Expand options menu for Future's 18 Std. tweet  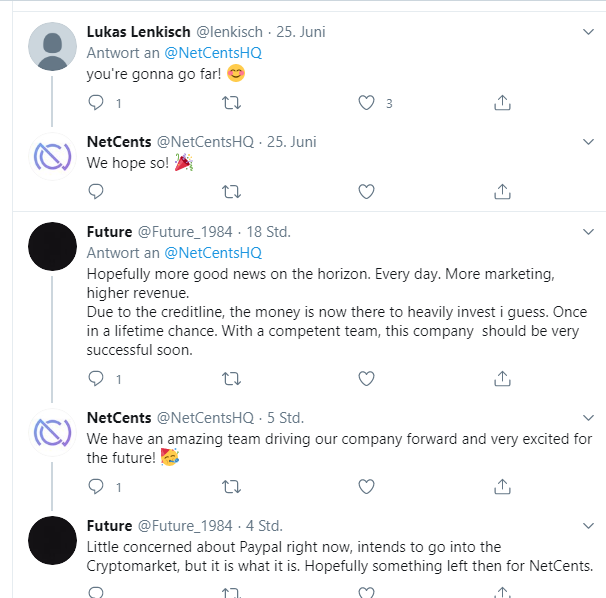coord(587,232)
